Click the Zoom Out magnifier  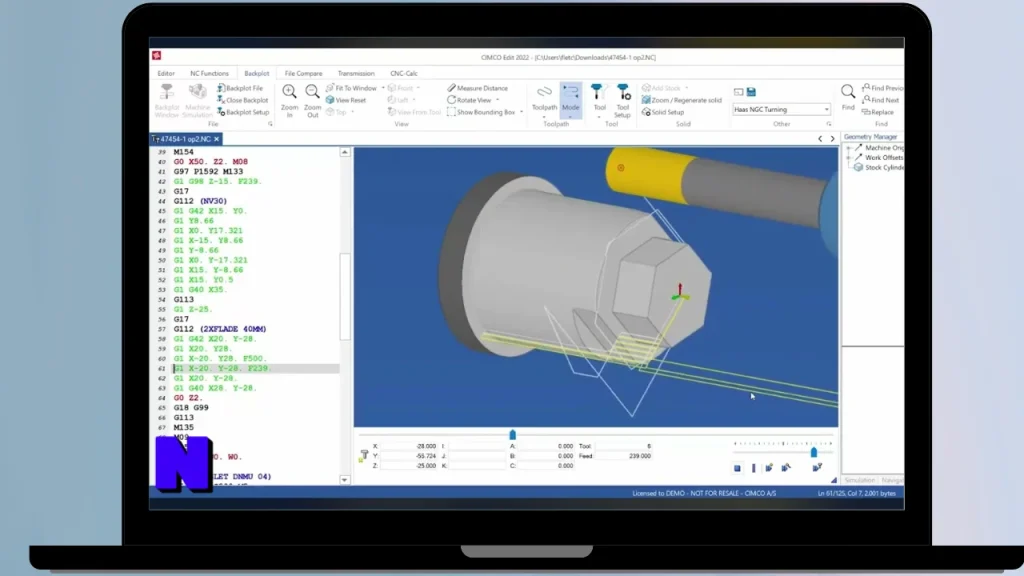click(312, 91)
